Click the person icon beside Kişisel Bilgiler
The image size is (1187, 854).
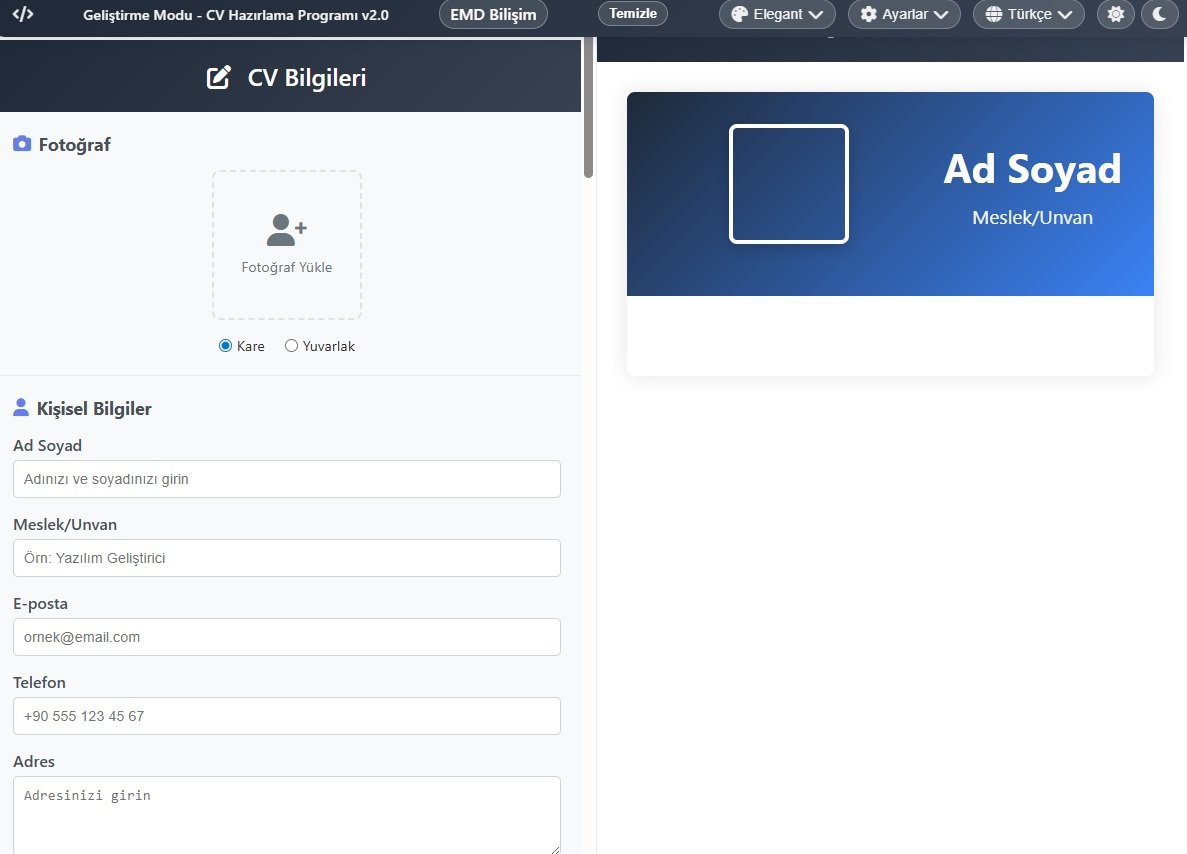coord(21,408)
